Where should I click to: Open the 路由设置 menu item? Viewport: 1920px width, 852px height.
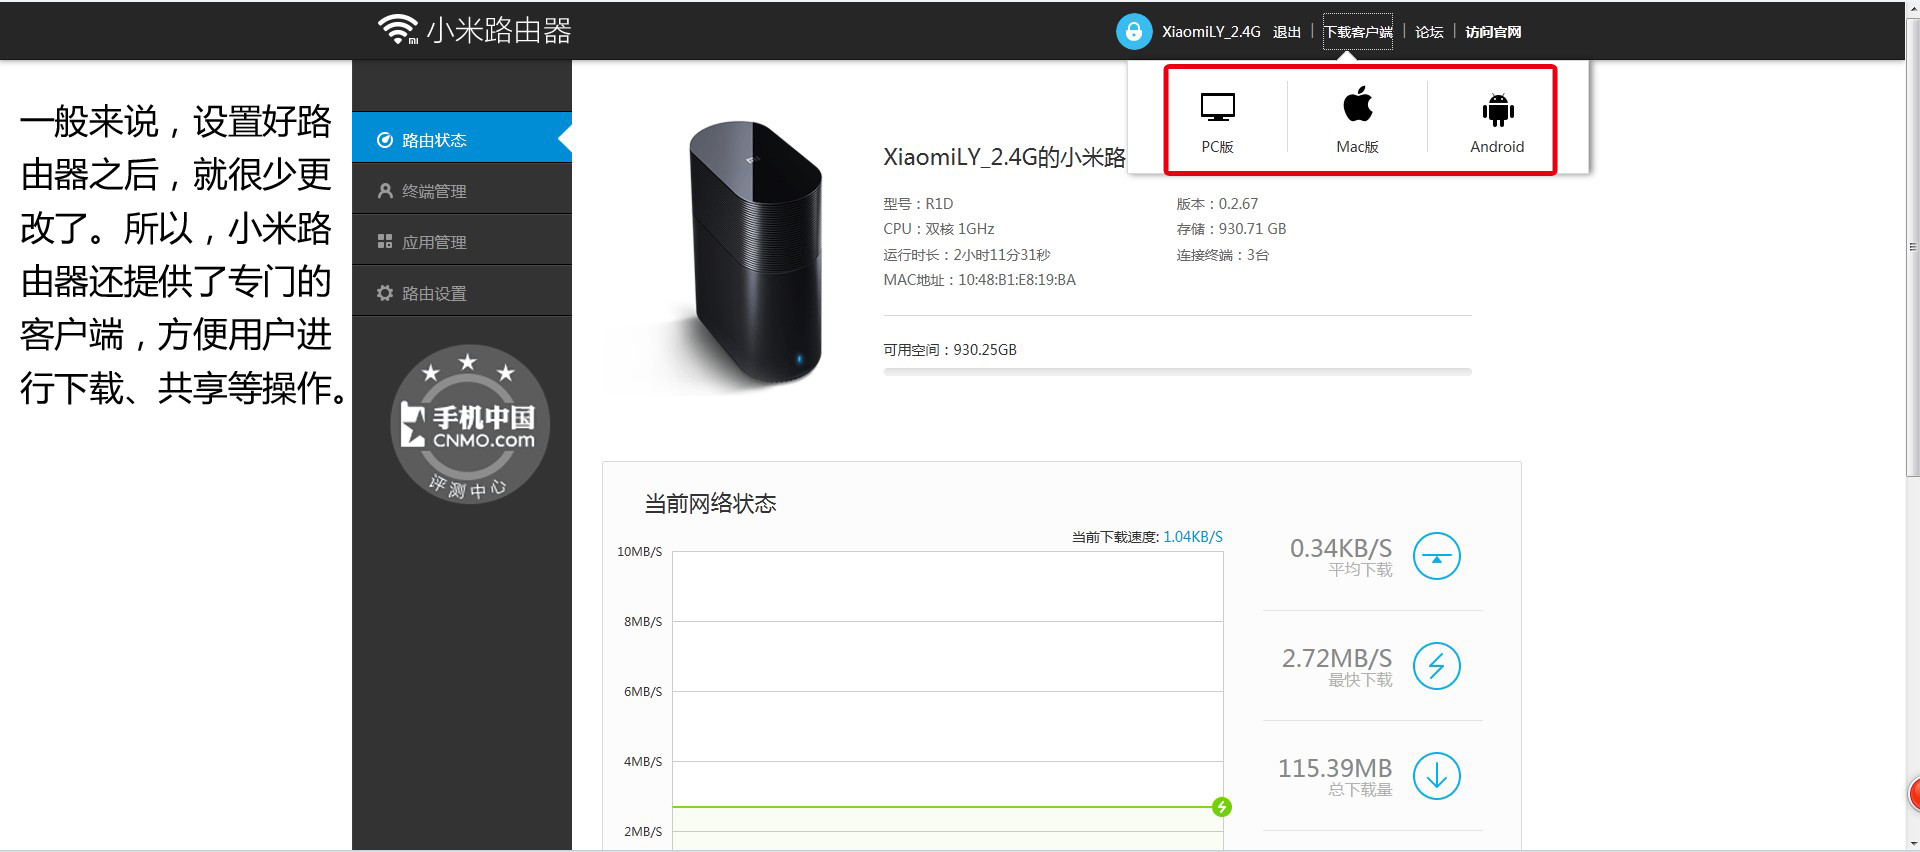[x=462, y=292]
